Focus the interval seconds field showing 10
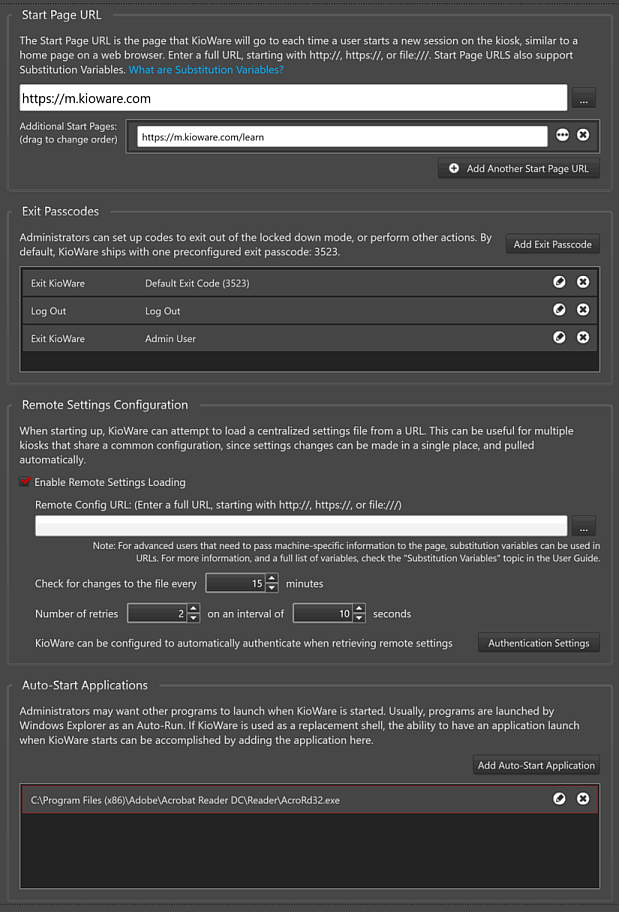 pyautogui.click(x=323, y=614)
